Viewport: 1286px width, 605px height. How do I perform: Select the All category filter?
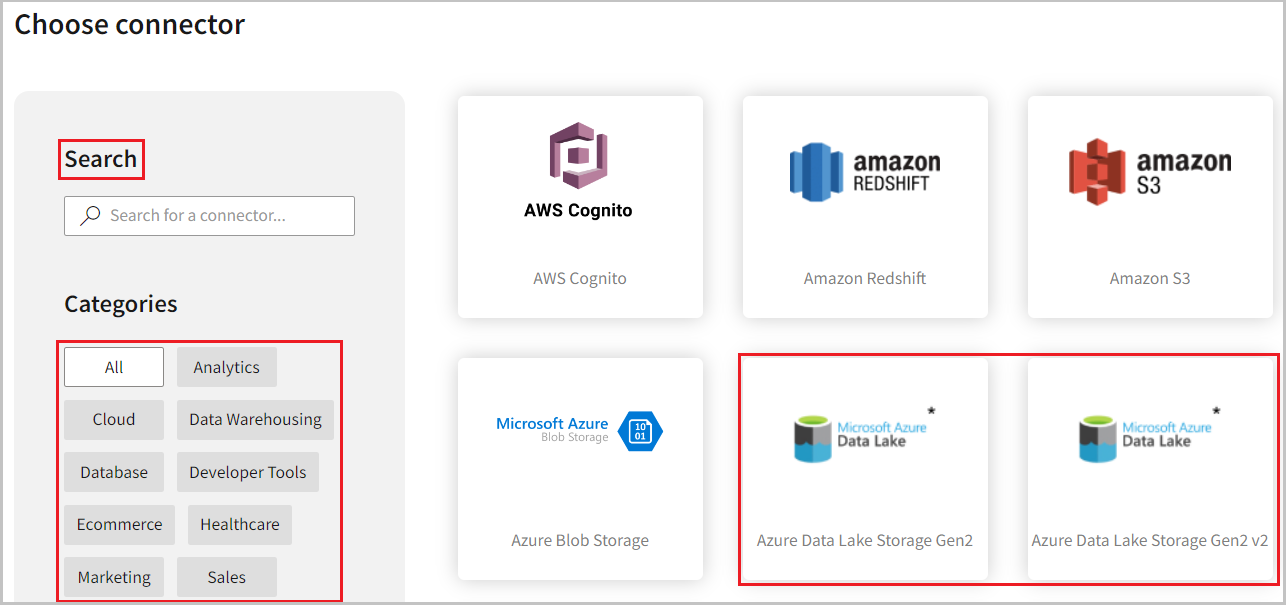pos(114,367)
